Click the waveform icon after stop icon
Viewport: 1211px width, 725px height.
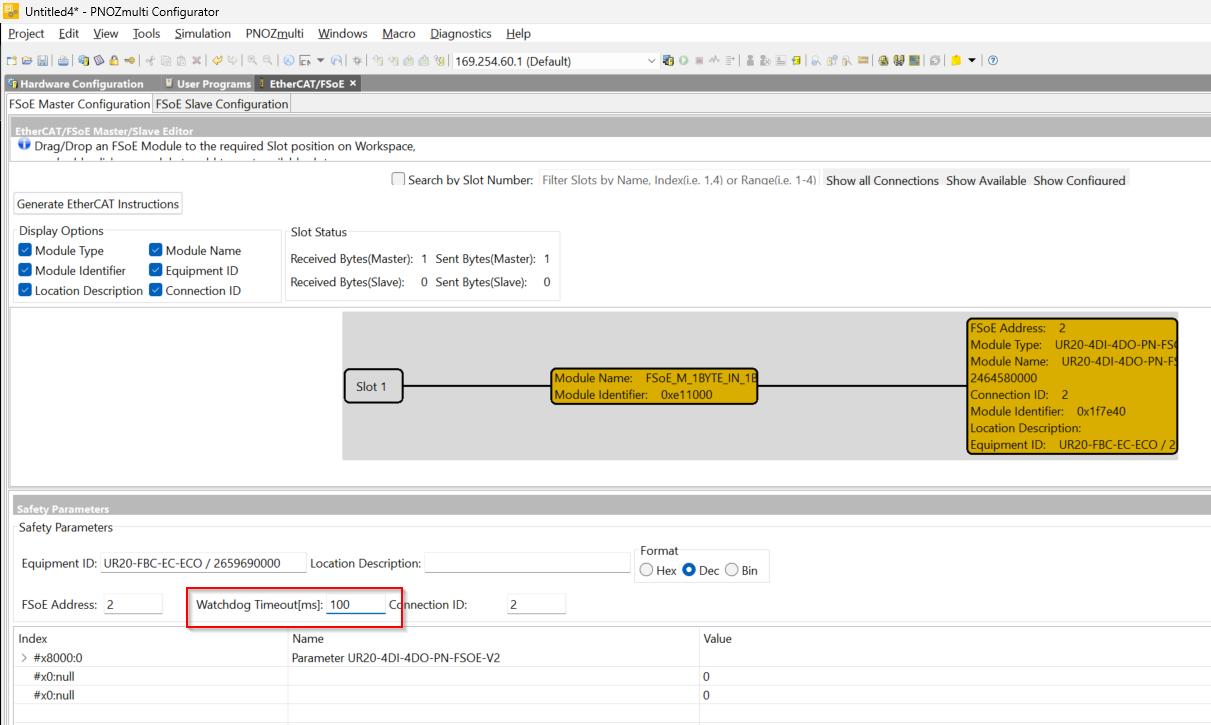click(x=714, y=61)
